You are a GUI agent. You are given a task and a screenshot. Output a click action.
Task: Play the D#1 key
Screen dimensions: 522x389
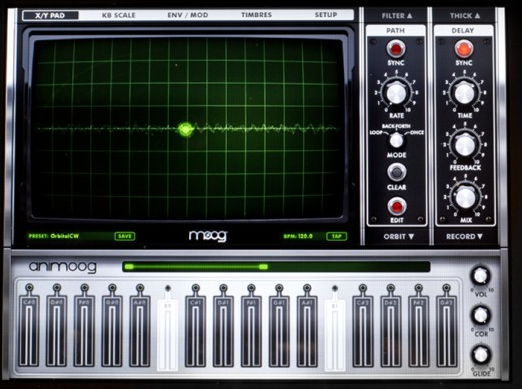point(223,331)
